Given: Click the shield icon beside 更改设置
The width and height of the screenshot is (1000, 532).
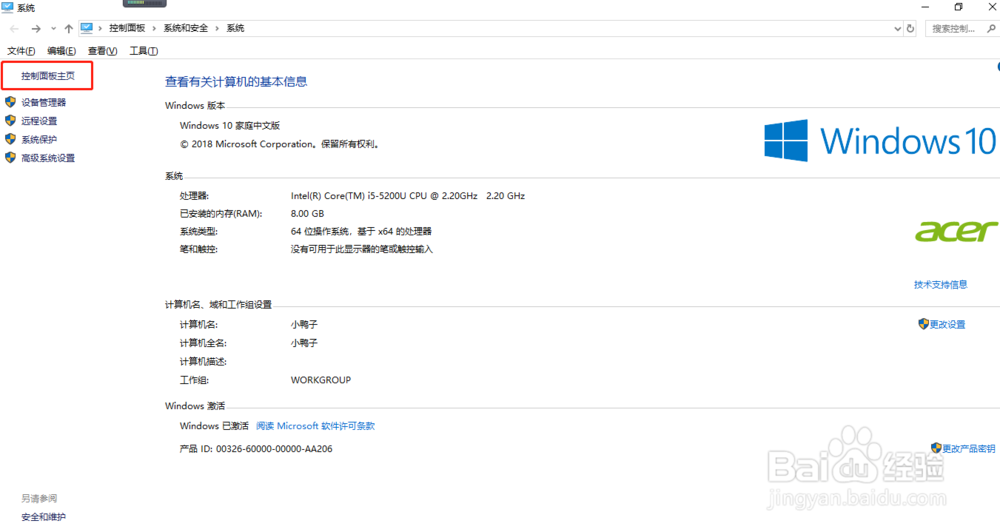Looking at the screenshot, I should pos(923,324).
